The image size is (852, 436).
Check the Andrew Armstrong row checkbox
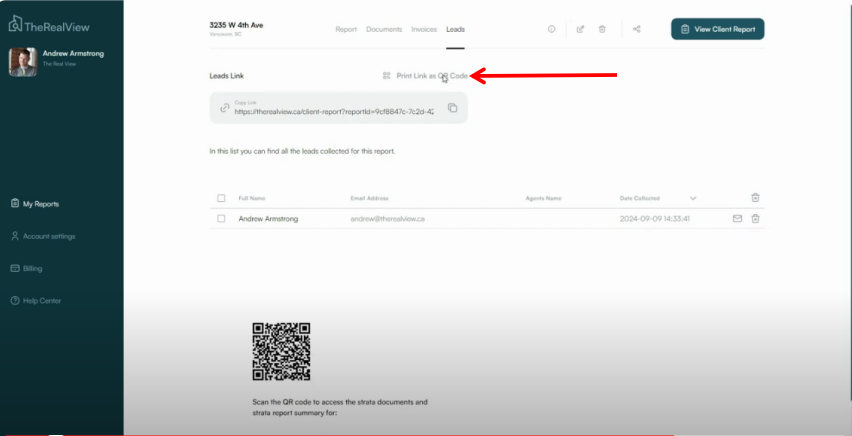221,218
